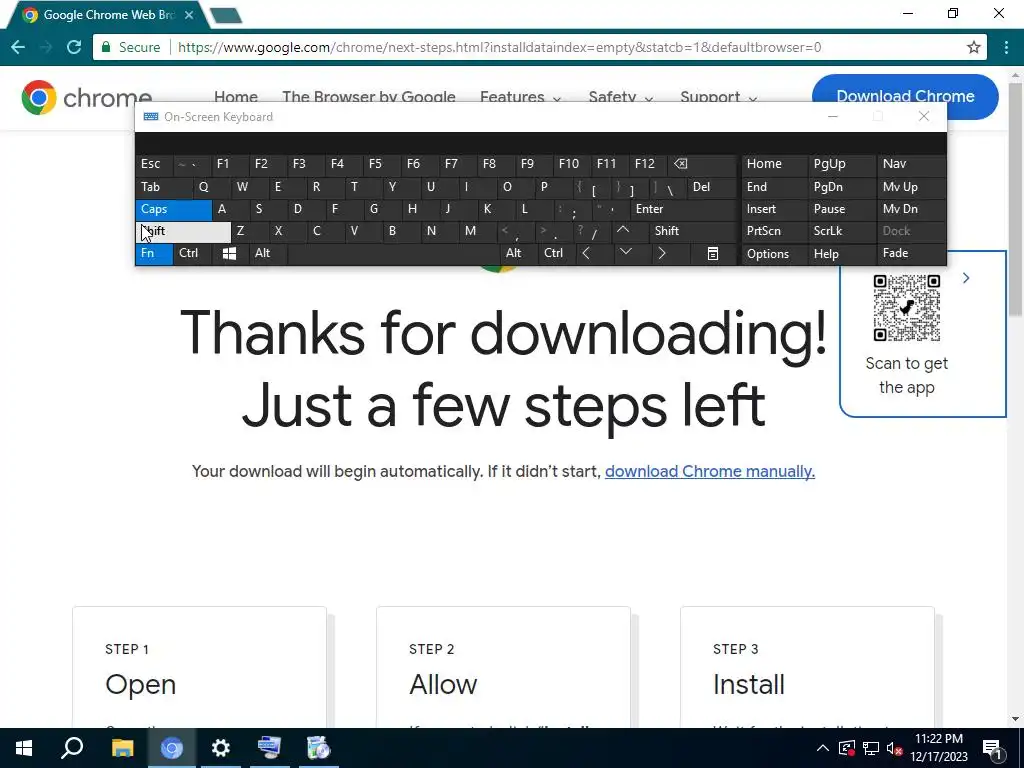Screen dimensions: 1024x768
Task: Toggle the left Alt key
Action: point(268,253)
